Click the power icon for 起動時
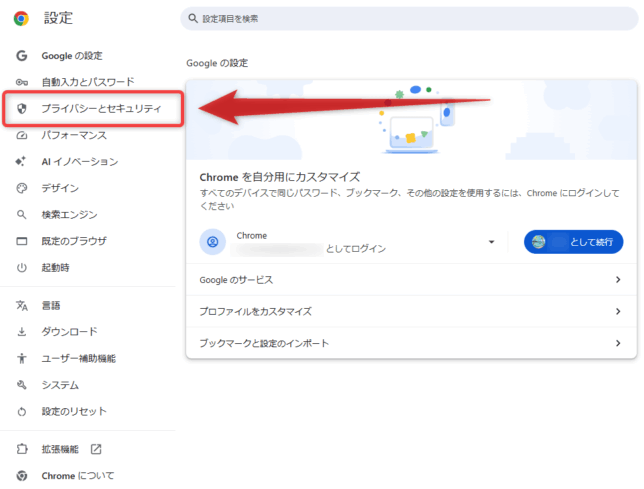644x489 pixels. point(22,268)
